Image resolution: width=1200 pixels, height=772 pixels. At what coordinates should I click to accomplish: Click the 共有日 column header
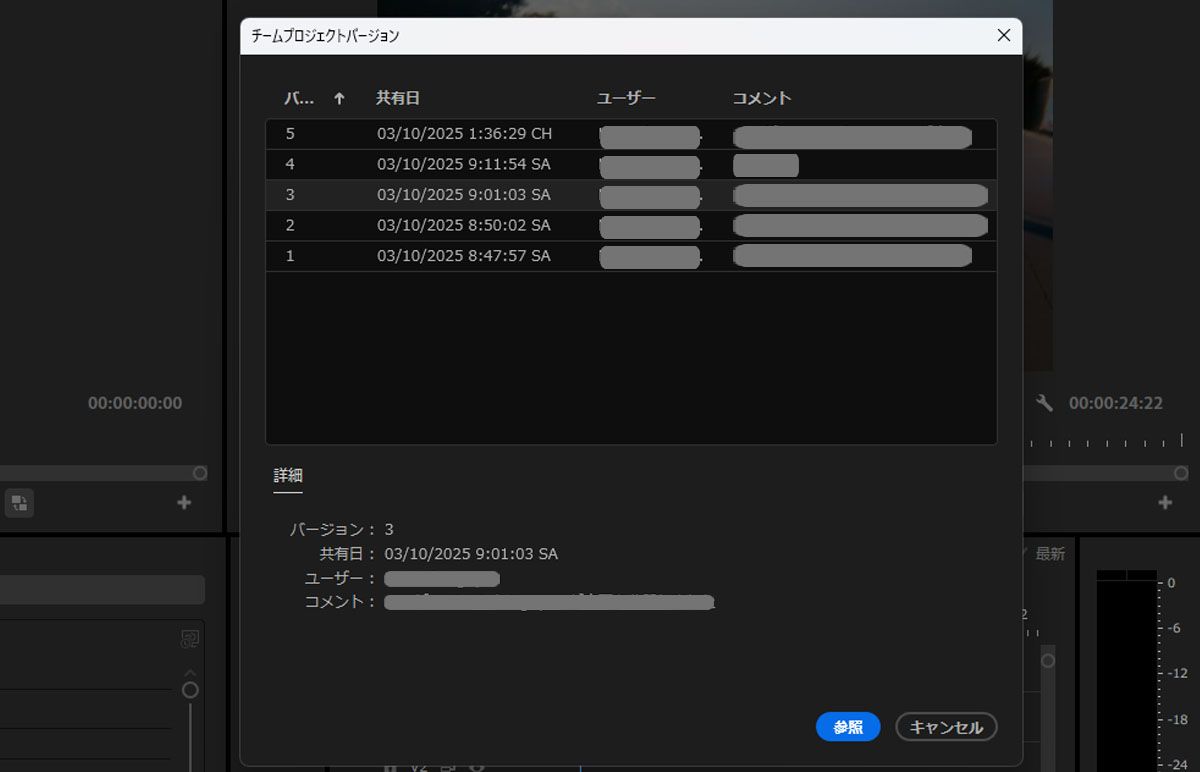[x=398, y=98]
